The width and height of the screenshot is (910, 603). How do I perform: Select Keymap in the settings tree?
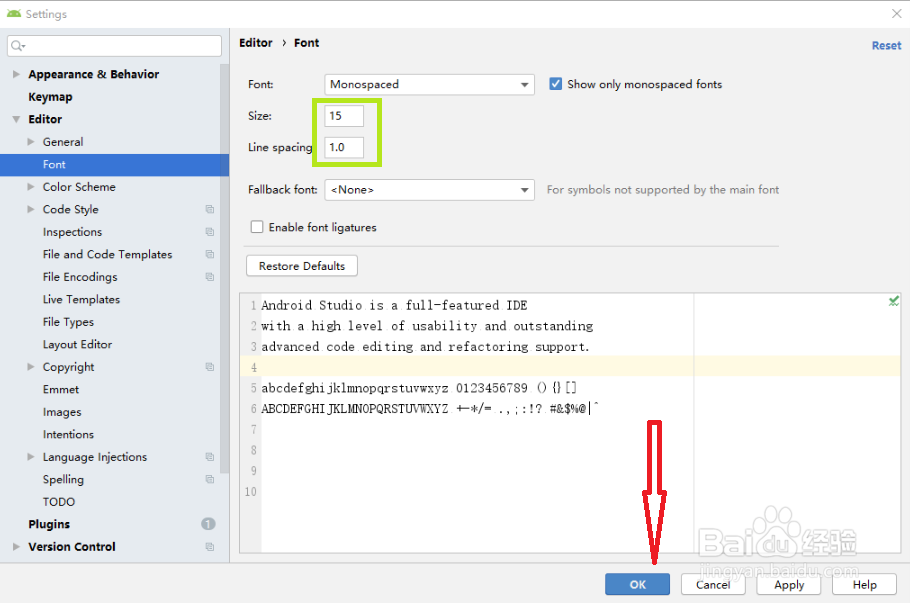pos(50,97)
